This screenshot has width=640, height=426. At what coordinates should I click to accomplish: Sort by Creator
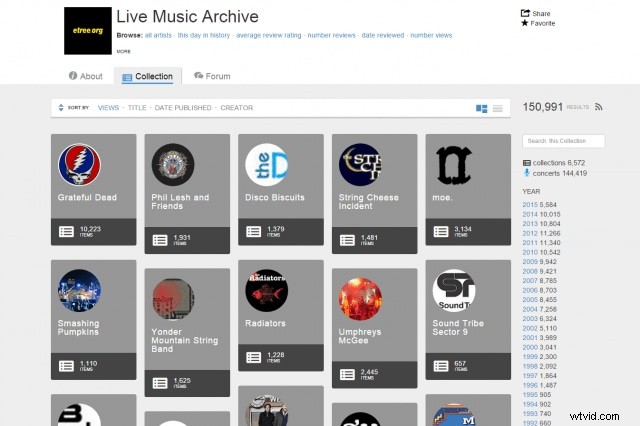point(237,108)
